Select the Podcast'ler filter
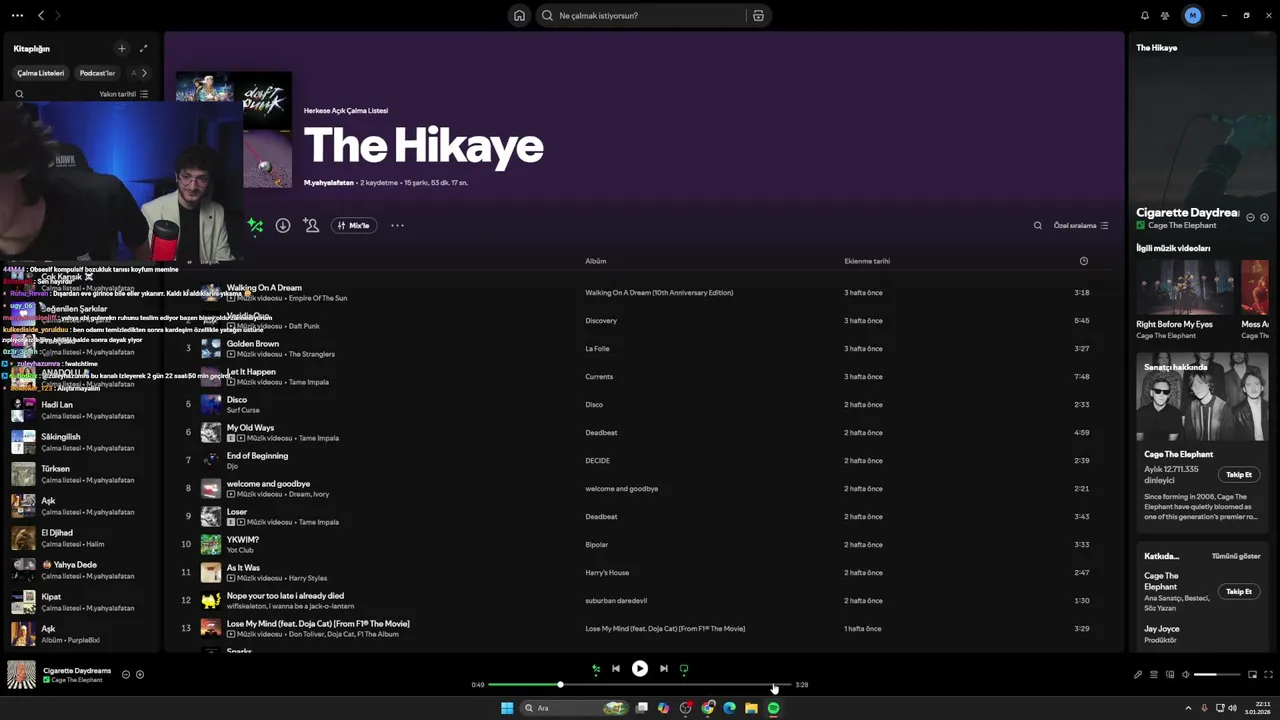1280x720 pixels. coord(97,73)
